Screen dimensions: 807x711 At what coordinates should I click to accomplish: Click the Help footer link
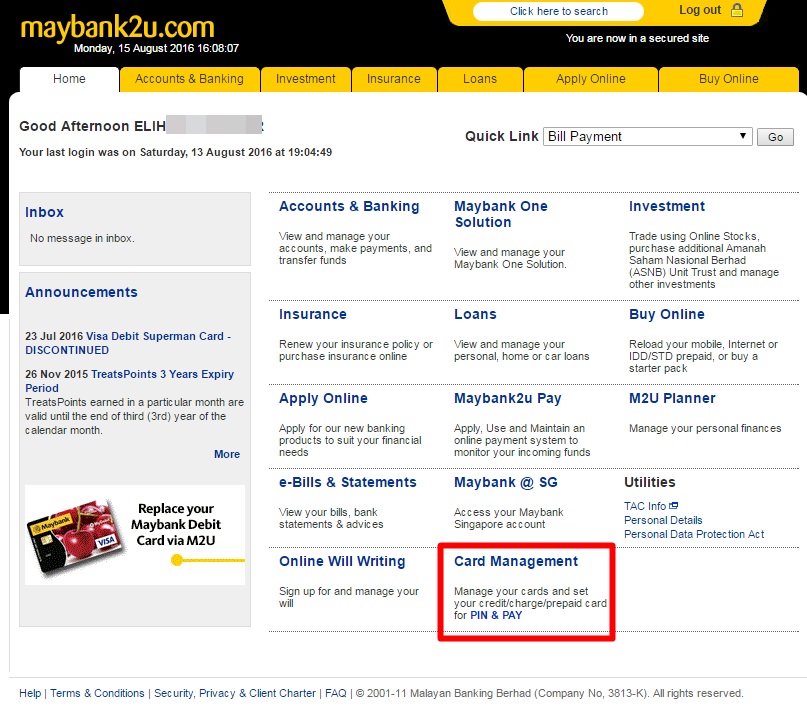click(x=30, y=693)
